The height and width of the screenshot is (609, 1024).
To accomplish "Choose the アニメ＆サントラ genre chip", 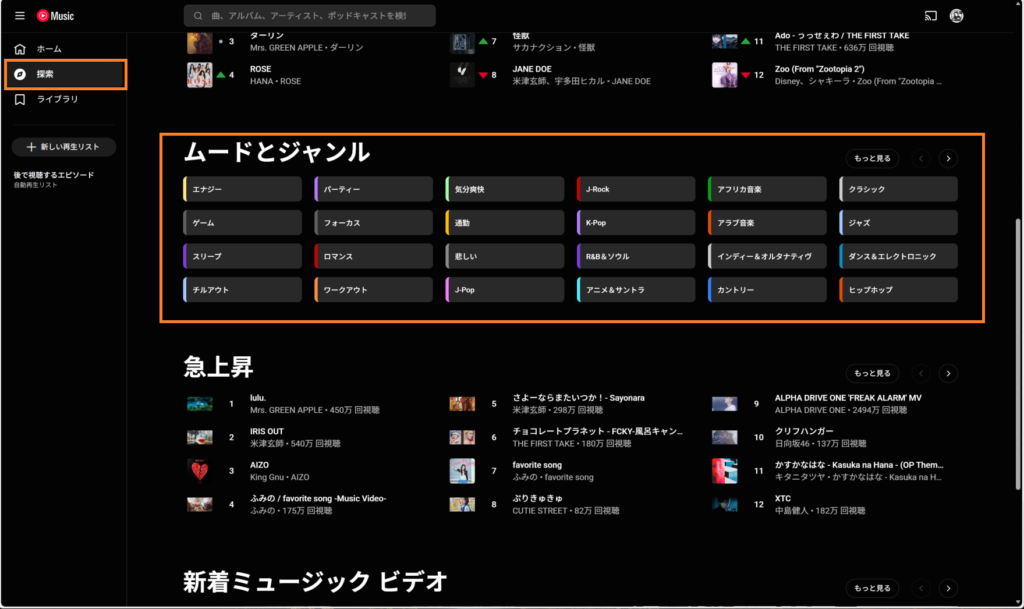I will click(x=636, y=290).
